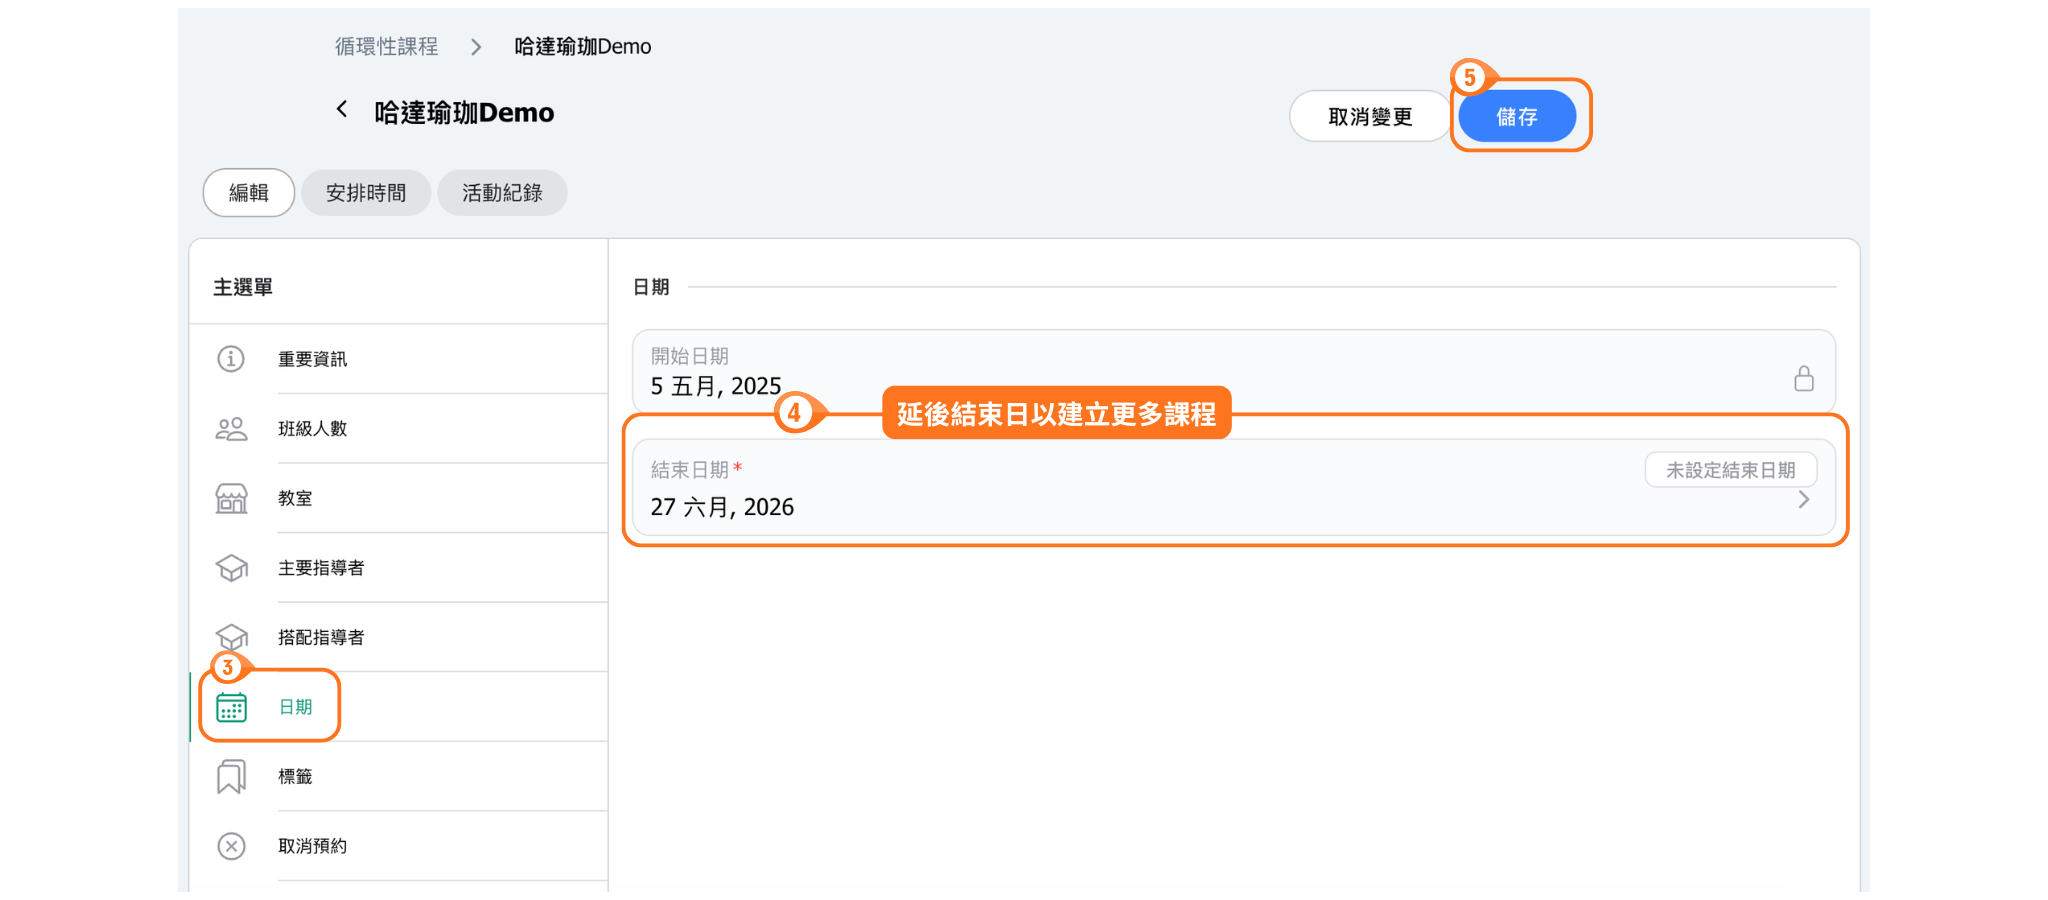Click the blue 儲存 button
This screenshot has height=900, width=2048.
[x=1516, y=117]
